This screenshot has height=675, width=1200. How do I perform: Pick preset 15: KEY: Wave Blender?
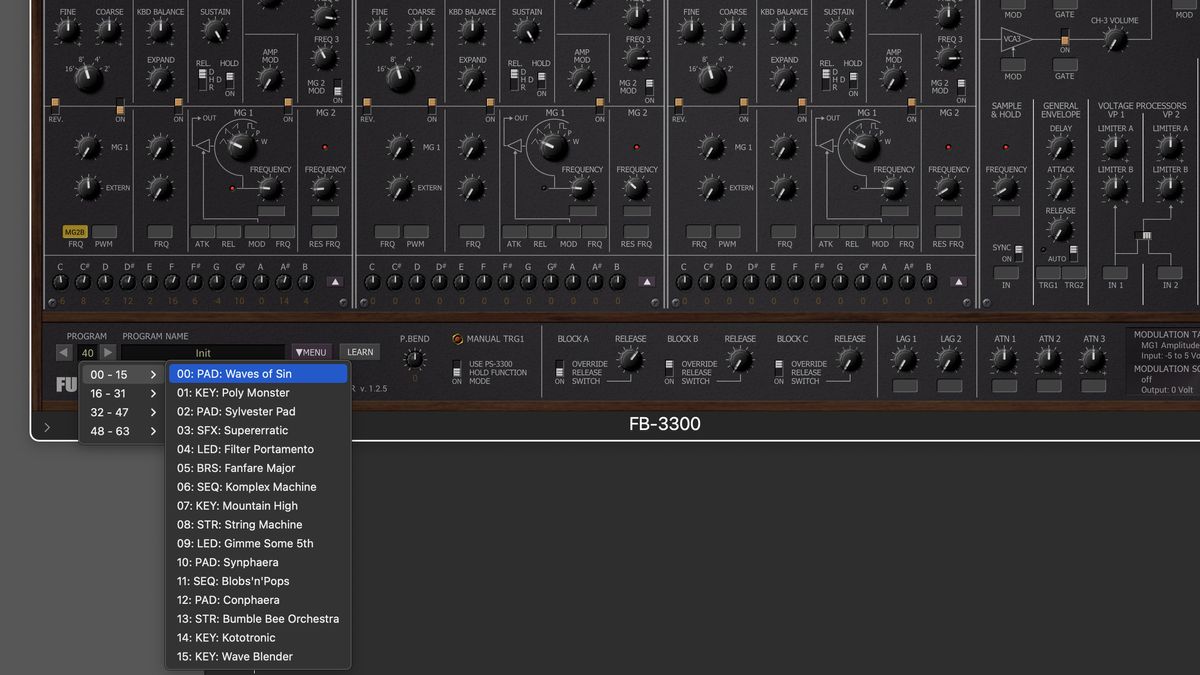click(x=258, y=656)
